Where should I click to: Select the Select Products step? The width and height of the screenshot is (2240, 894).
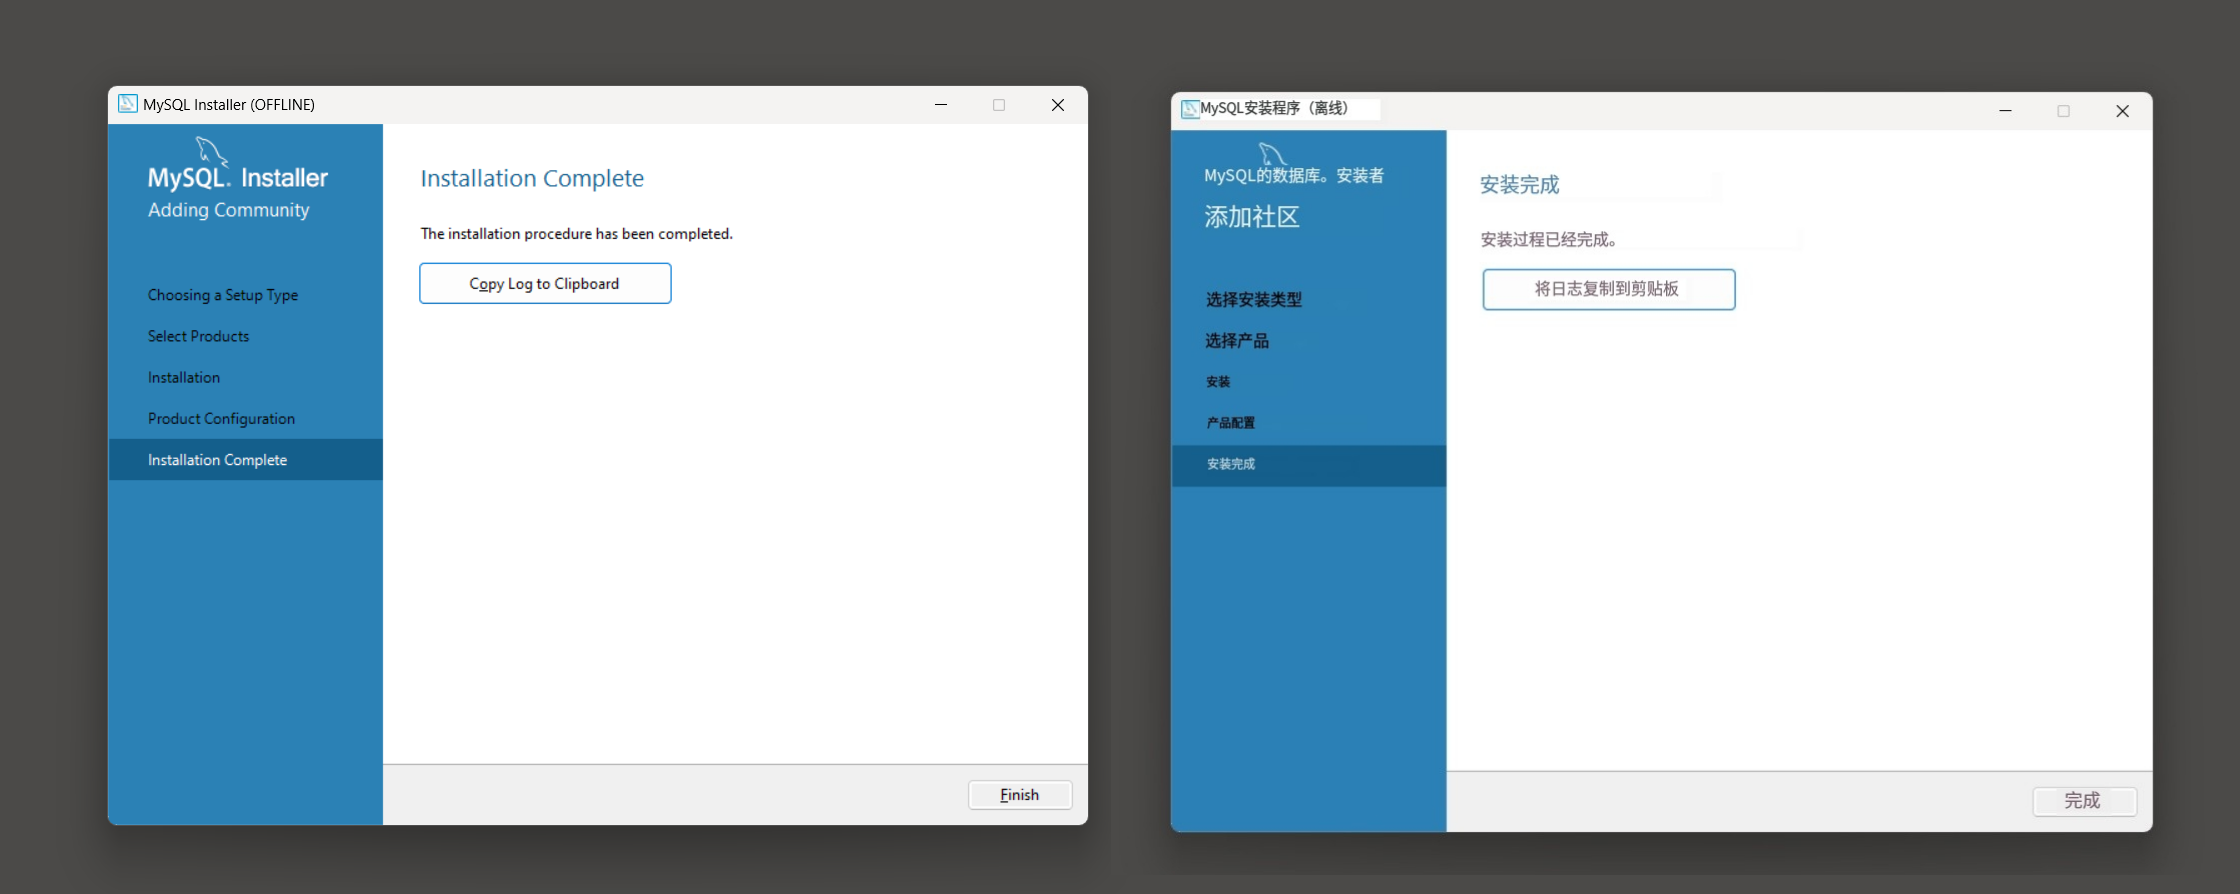click(x=199, y=336)
